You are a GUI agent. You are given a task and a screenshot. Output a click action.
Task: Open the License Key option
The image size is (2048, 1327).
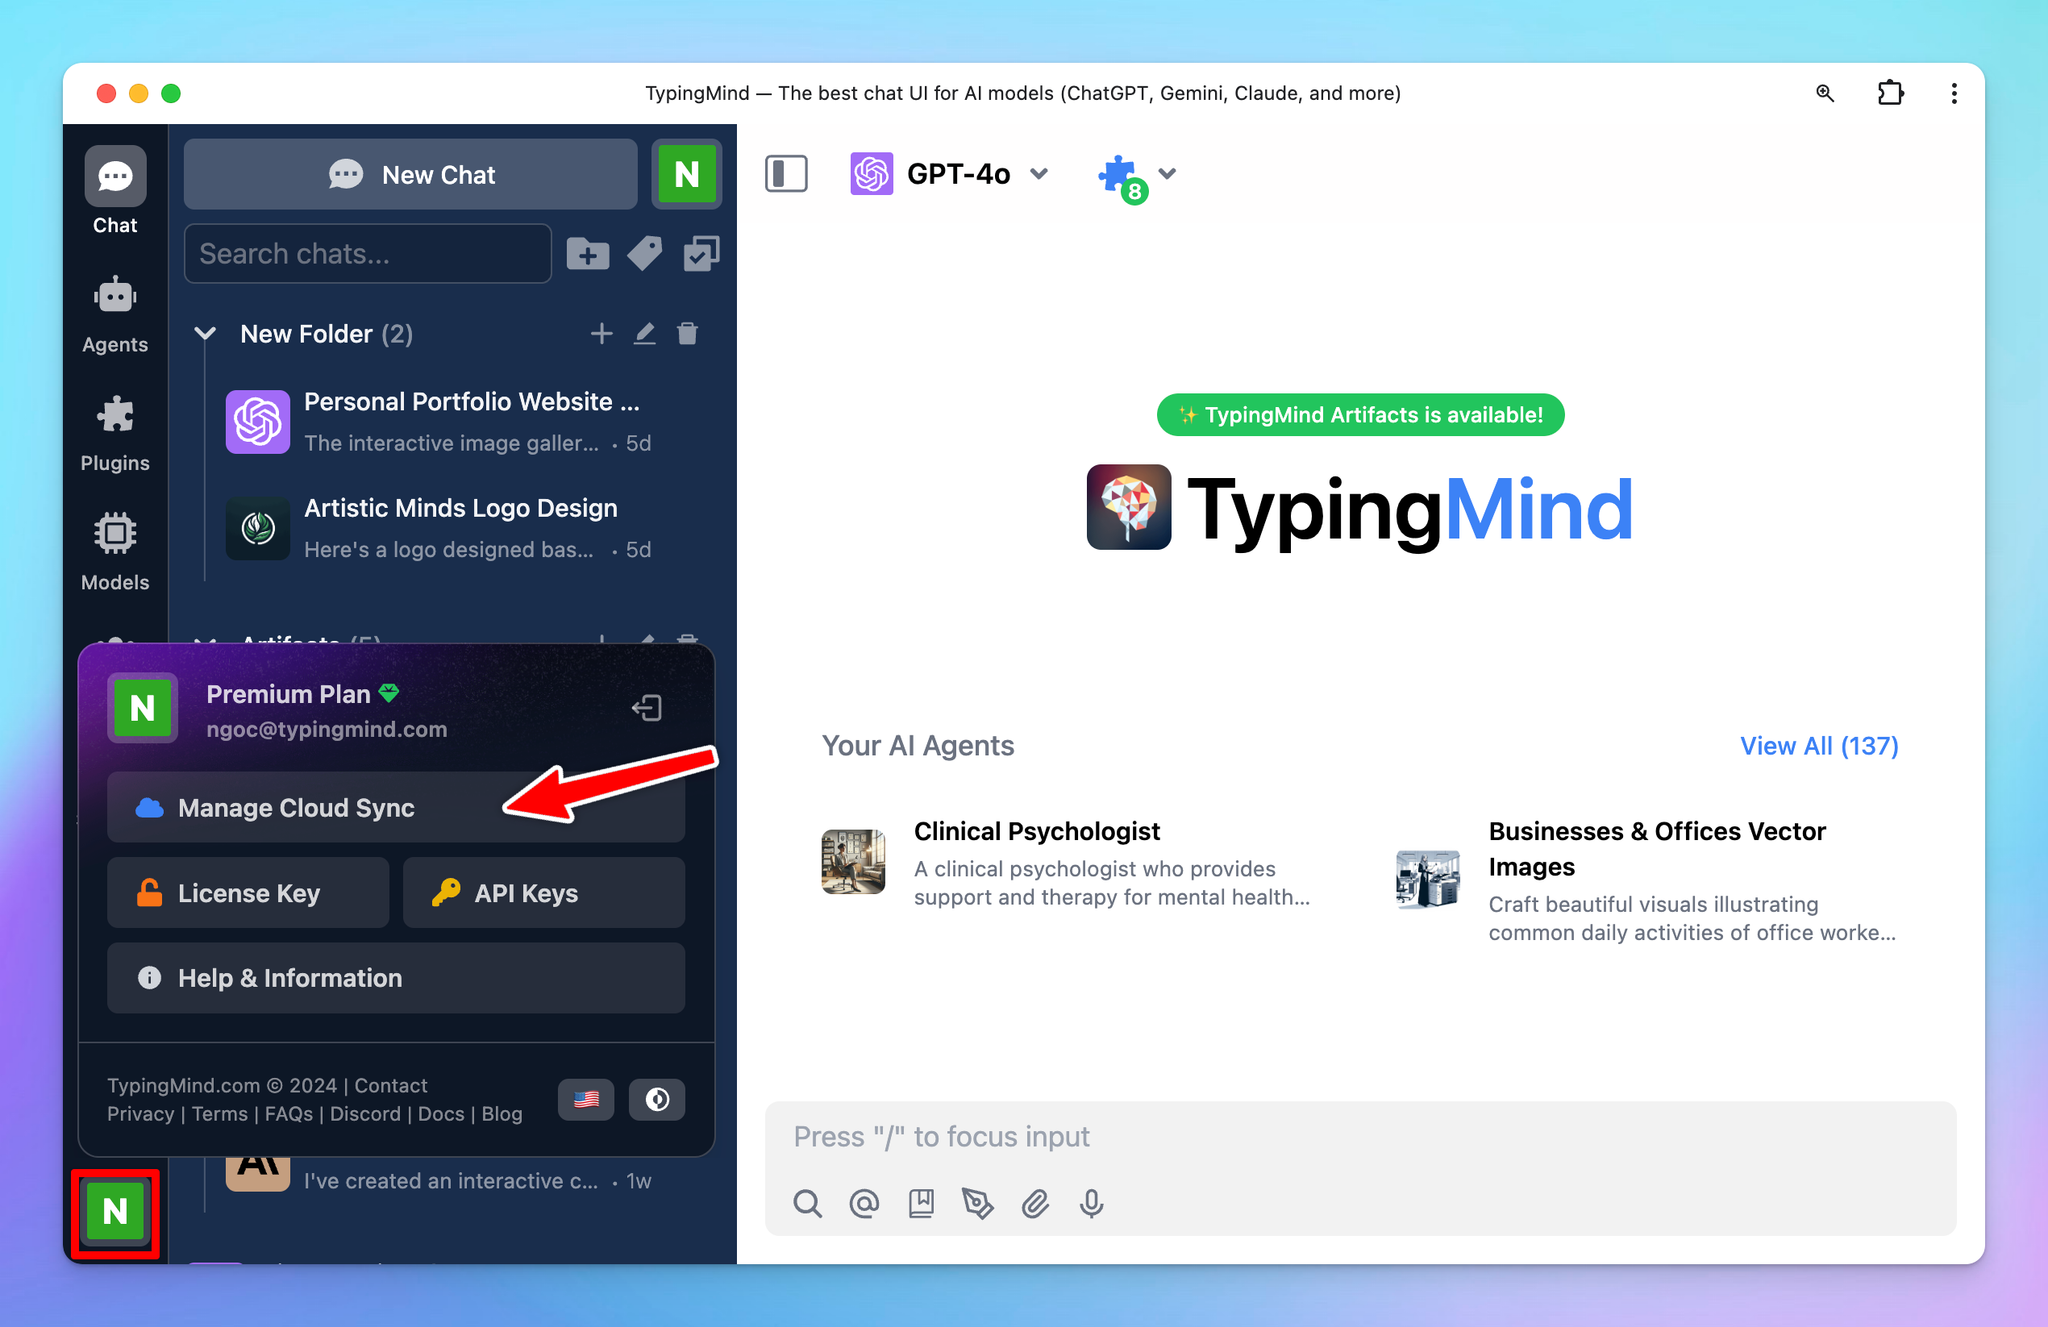coord(248,893)
